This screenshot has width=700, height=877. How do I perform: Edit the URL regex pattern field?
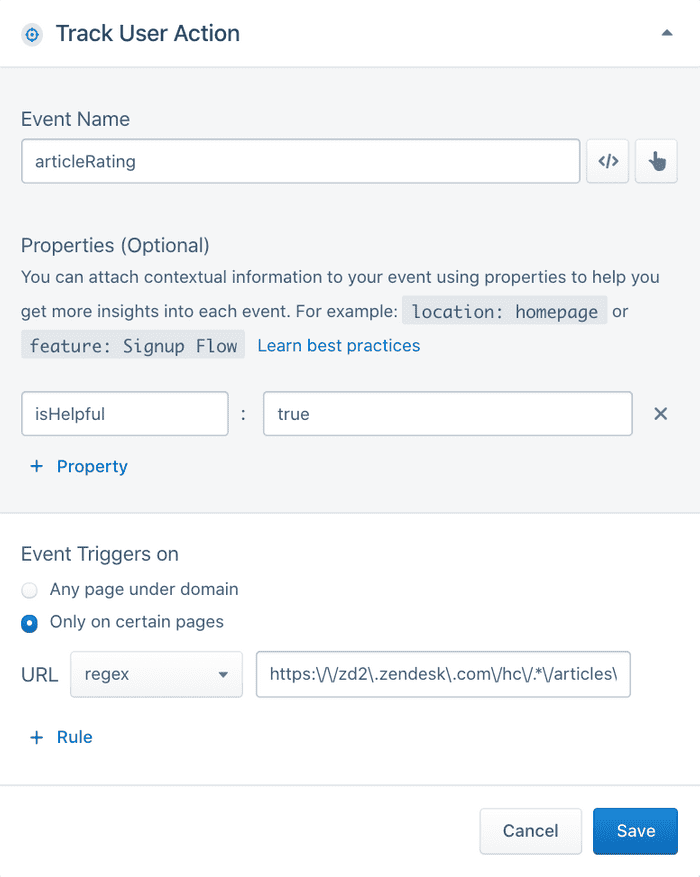[x=443, y=675]
